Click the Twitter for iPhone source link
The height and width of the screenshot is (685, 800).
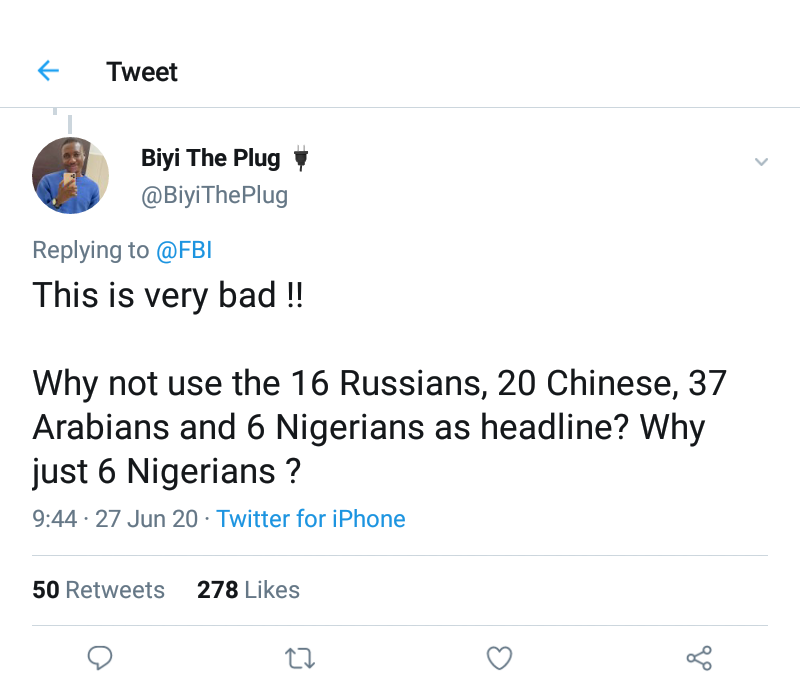tap(310, 519)
